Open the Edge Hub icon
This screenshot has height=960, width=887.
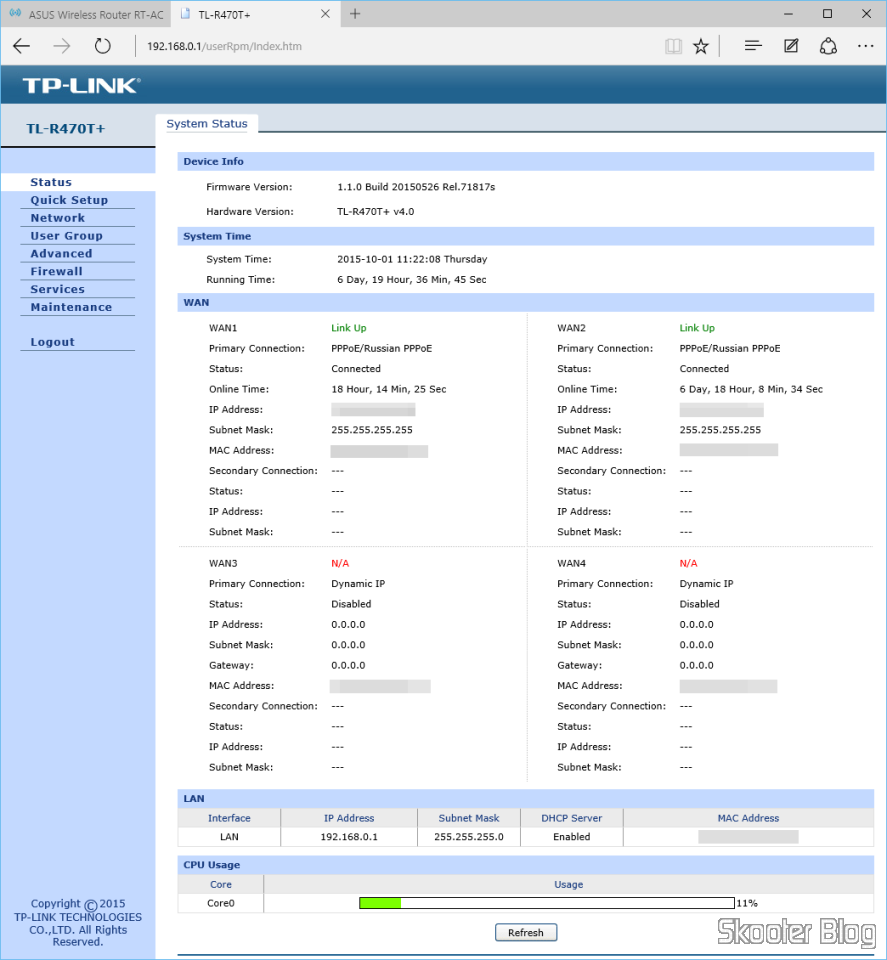point(753,46)
